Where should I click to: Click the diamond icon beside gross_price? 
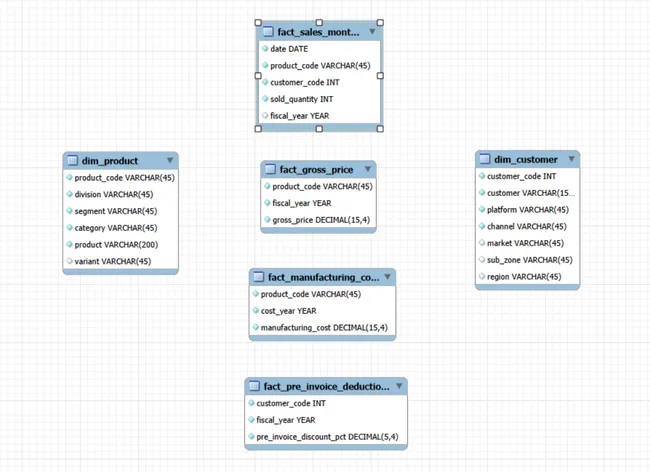[267, 220]
